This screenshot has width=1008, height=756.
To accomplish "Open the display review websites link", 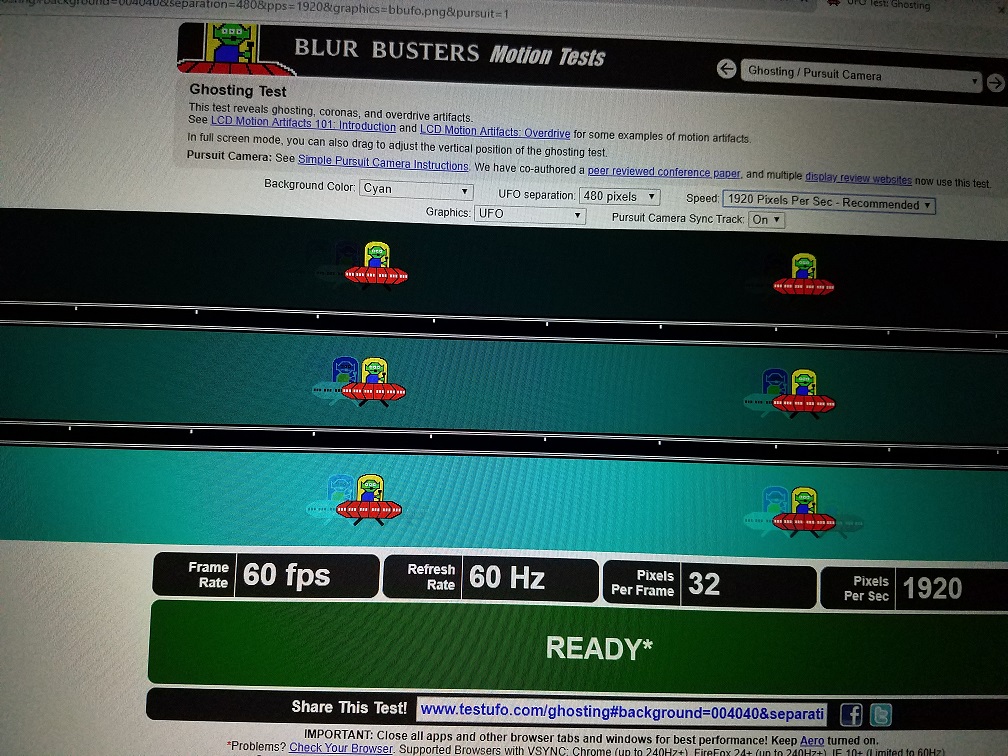I will point(858,178).
